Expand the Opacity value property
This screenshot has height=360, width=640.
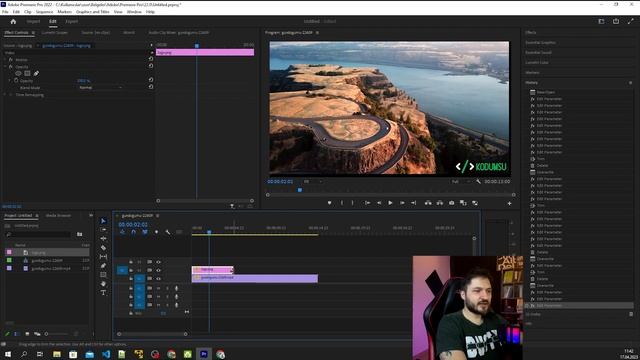click(x=10, y=80)
